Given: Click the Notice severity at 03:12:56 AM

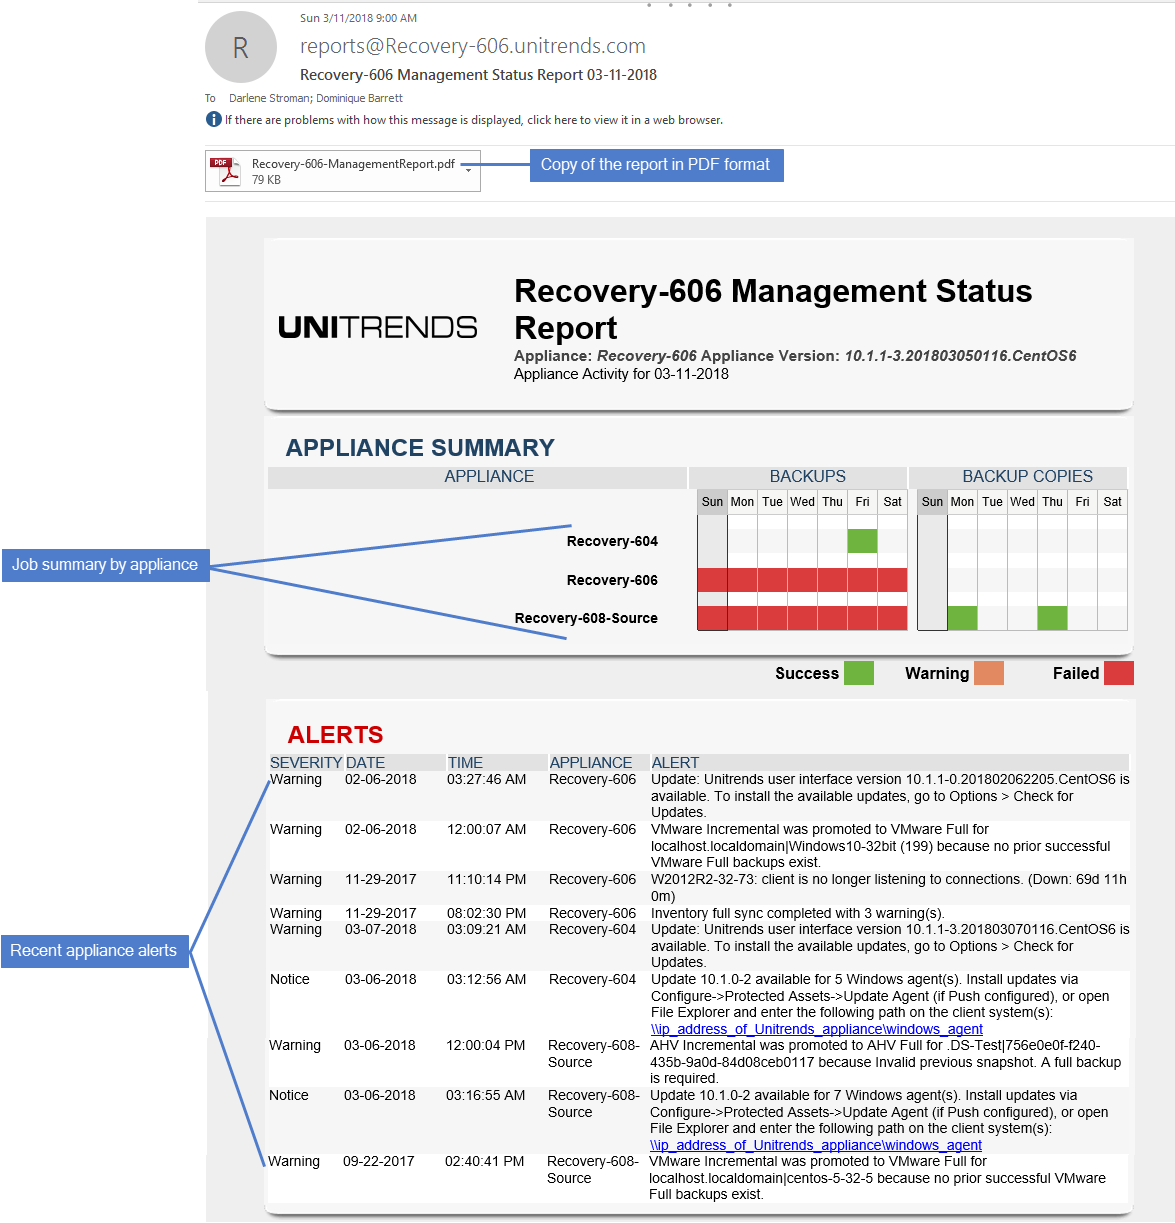Looking at the screenshot, I should 290,979.
